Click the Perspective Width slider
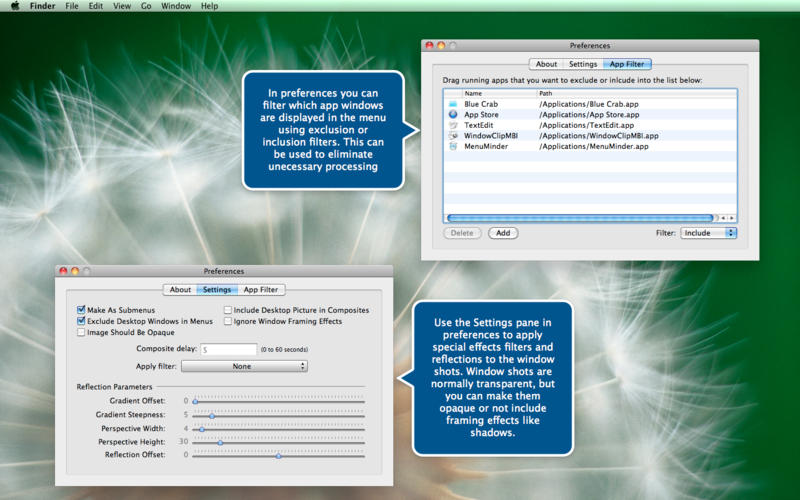This screenshot has height=500, width=800. tap(279, 429)
